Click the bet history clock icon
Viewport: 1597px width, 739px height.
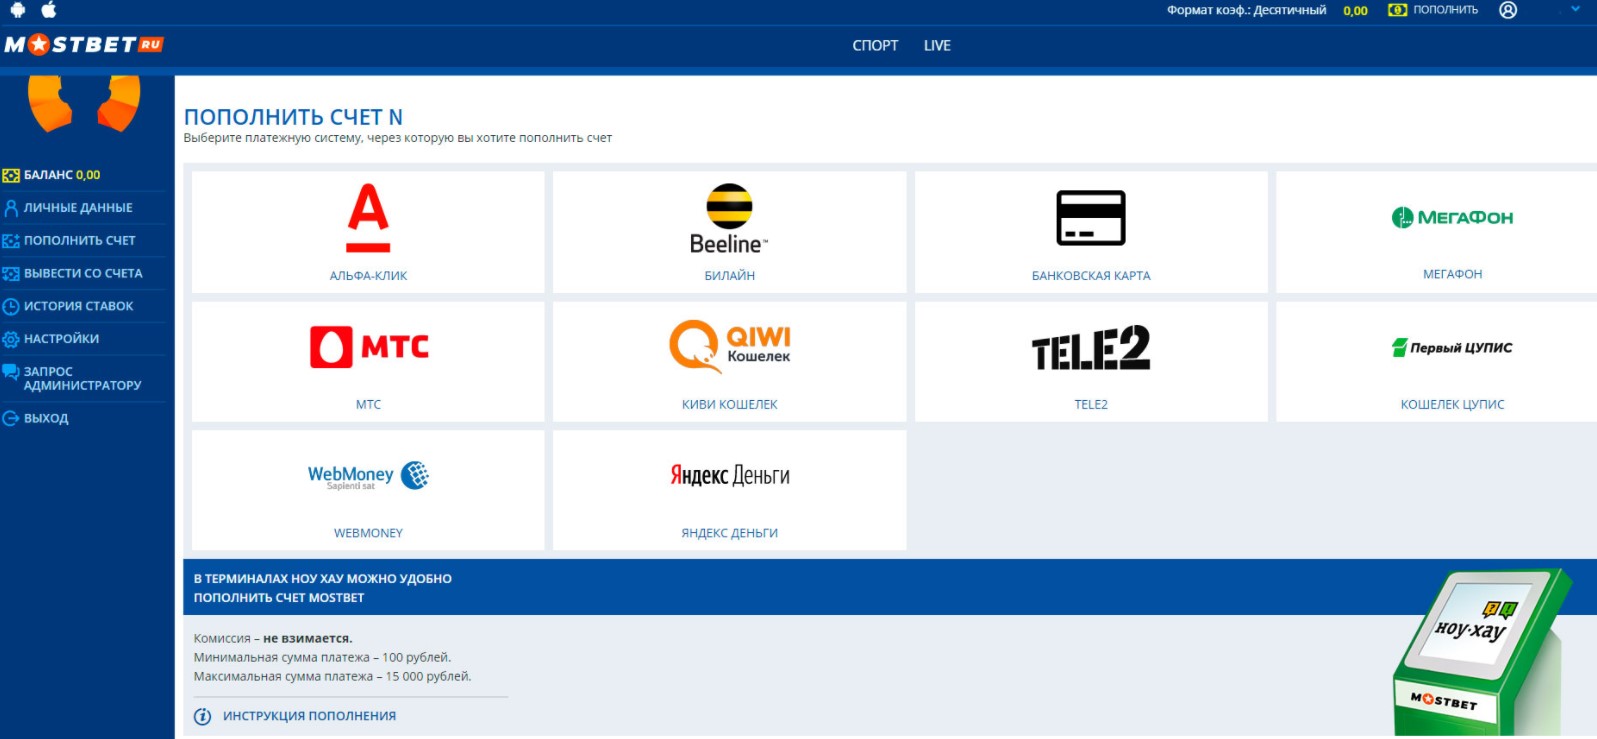11,306
